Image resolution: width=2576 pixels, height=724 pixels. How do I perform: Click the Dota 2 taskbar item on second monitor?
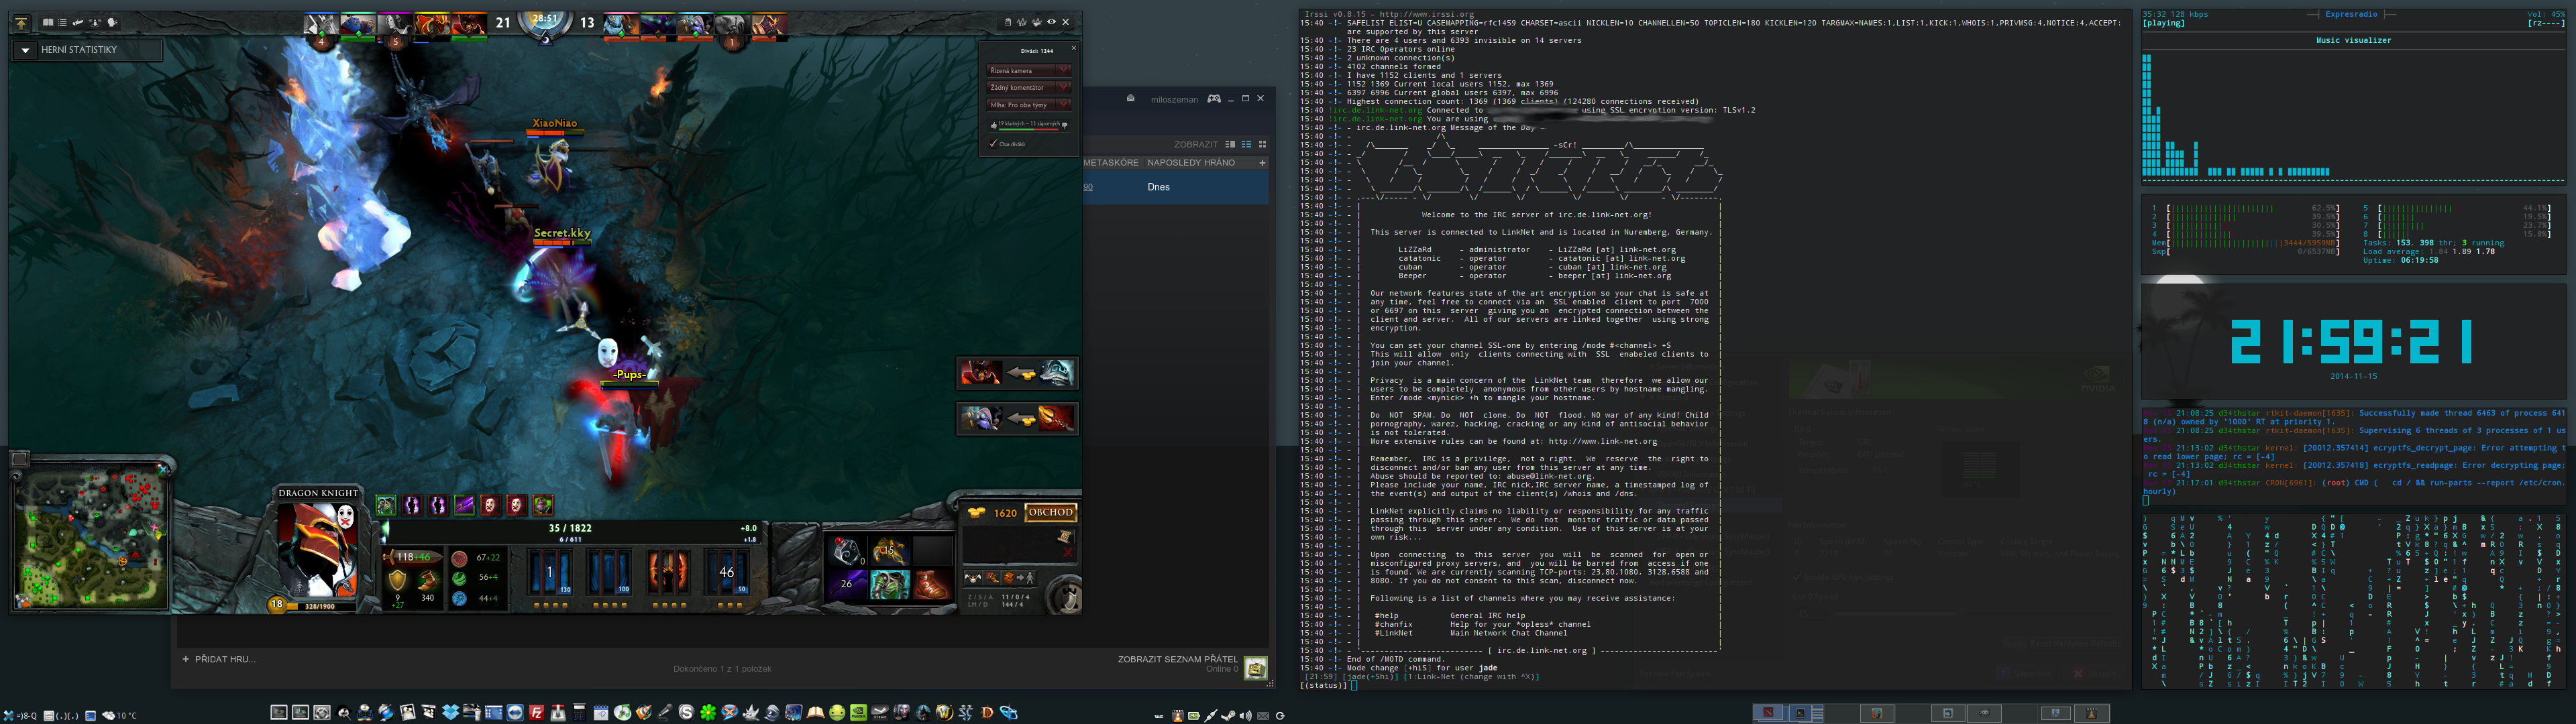pyautogui.click(x=1769, y=713)
